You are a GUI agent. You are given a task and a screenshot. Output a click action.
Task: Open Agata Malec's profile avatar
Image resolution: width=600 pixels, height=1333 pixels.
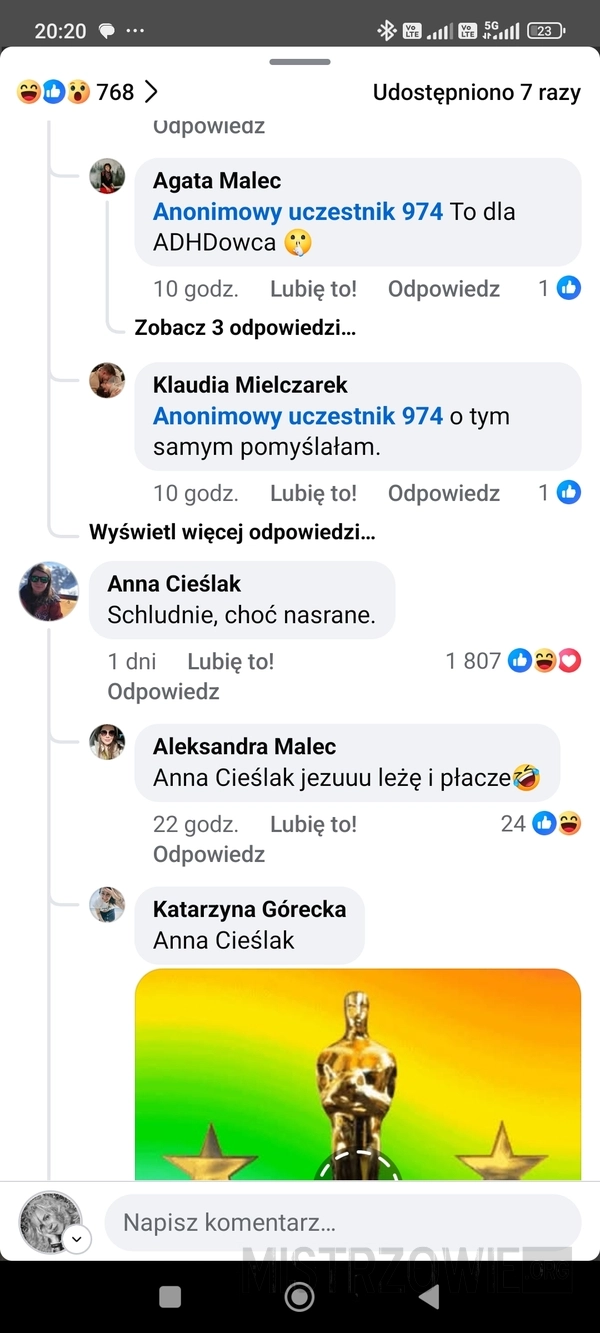[x=107, y=177]
